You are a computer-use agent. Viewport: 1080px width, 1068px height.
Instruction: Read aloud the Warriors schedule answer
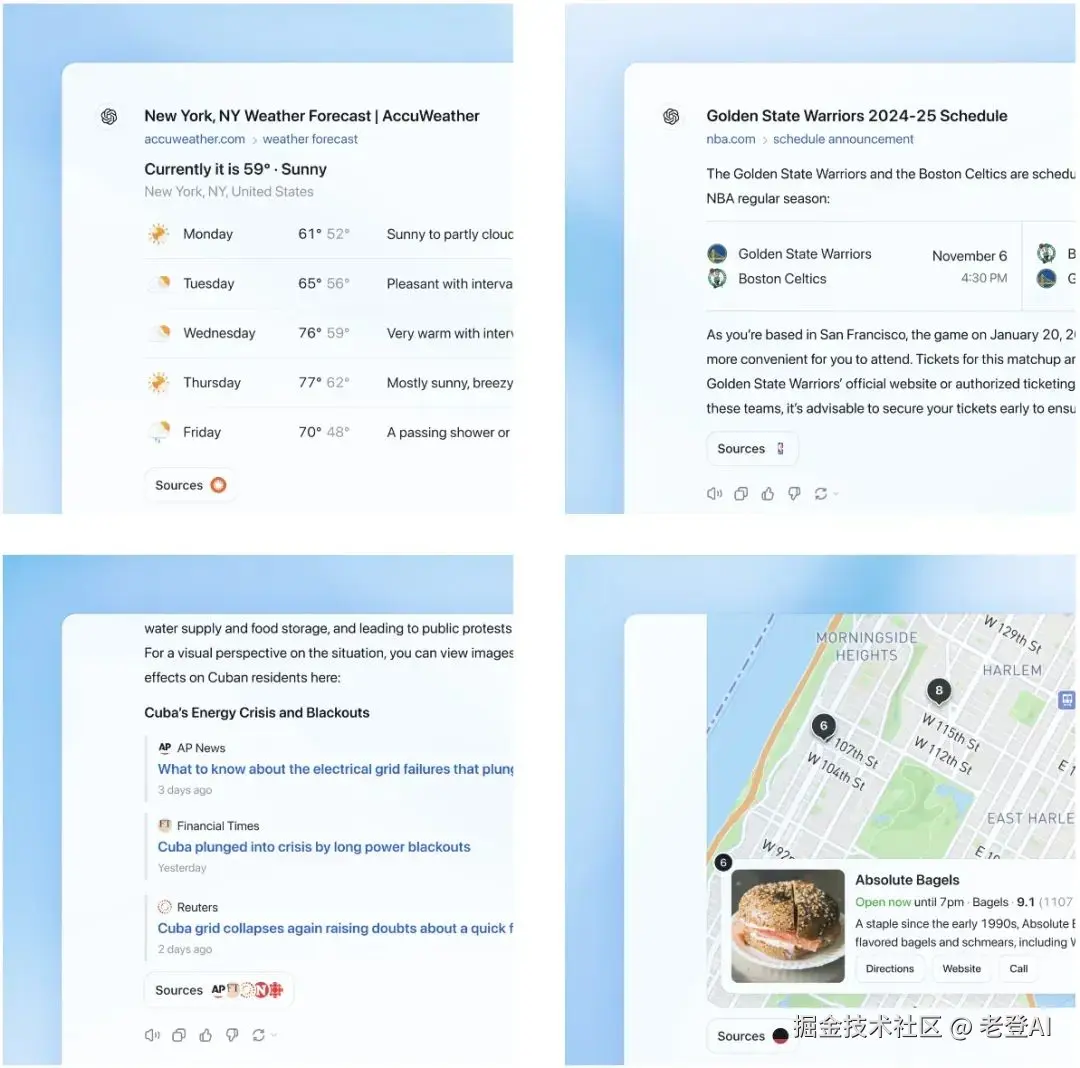(714, 494)
